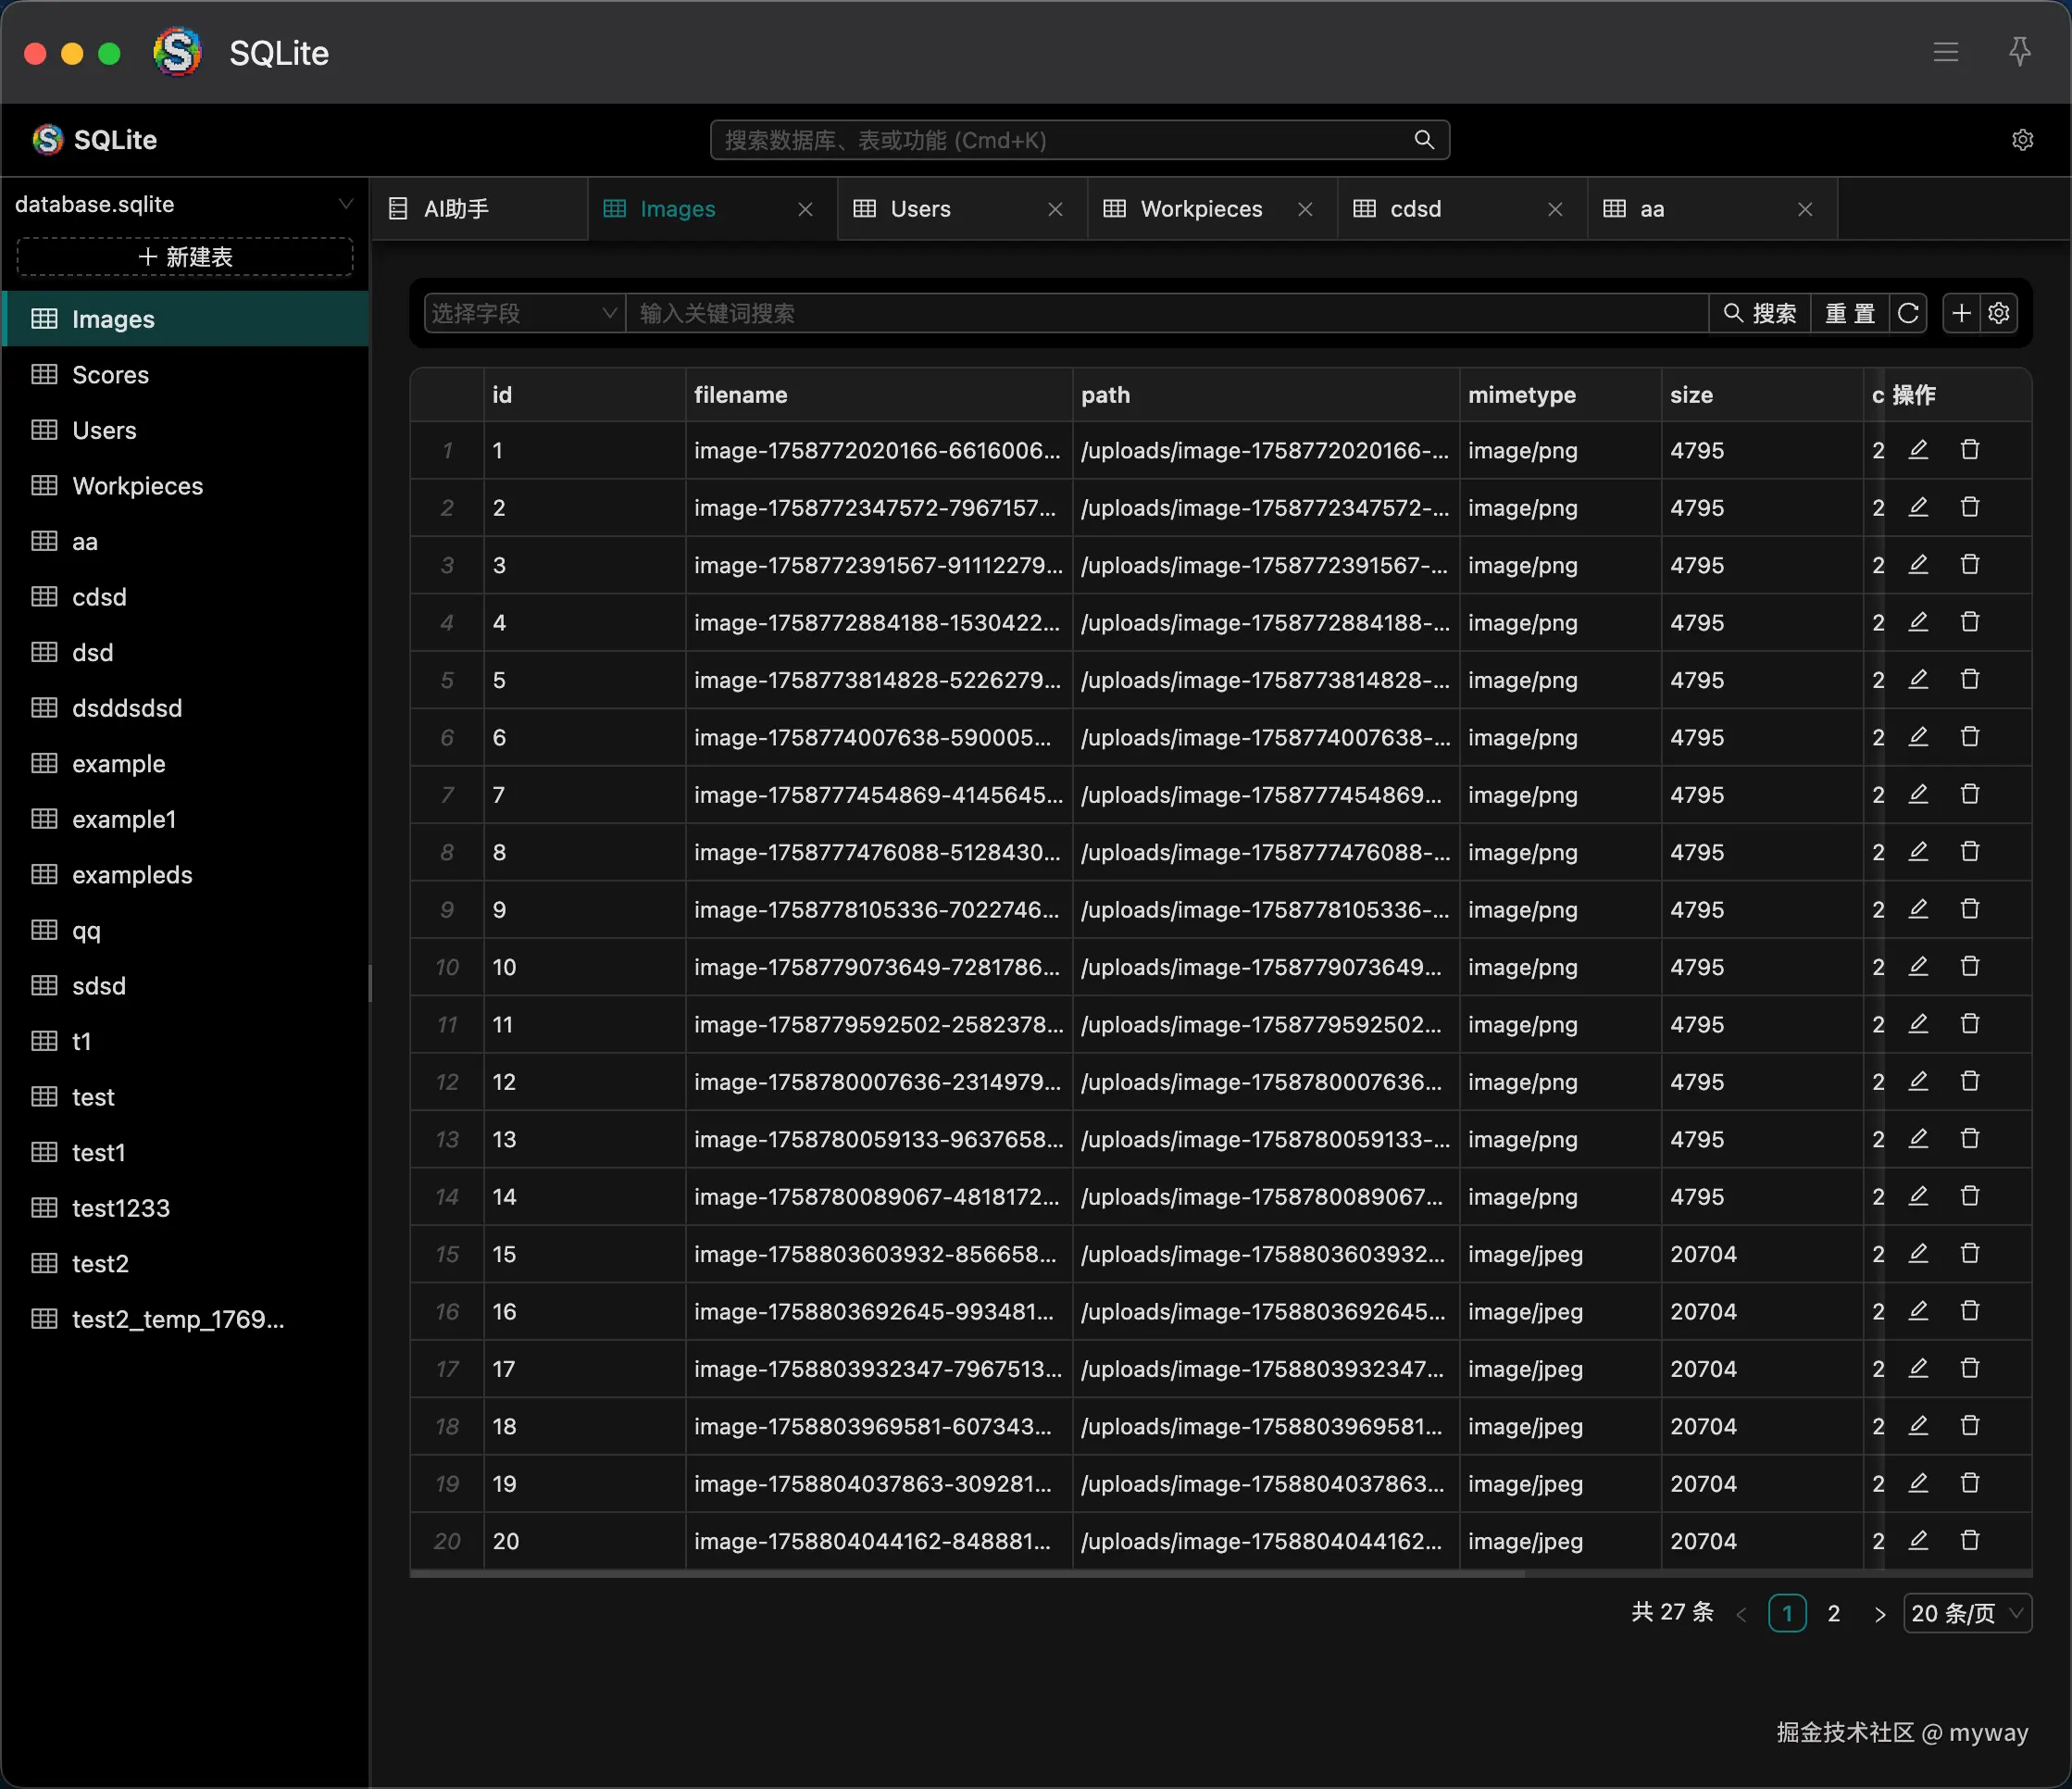Close the Users tab
The height and width of the screenshot is (1789, 2072).
pos(1055,209)
